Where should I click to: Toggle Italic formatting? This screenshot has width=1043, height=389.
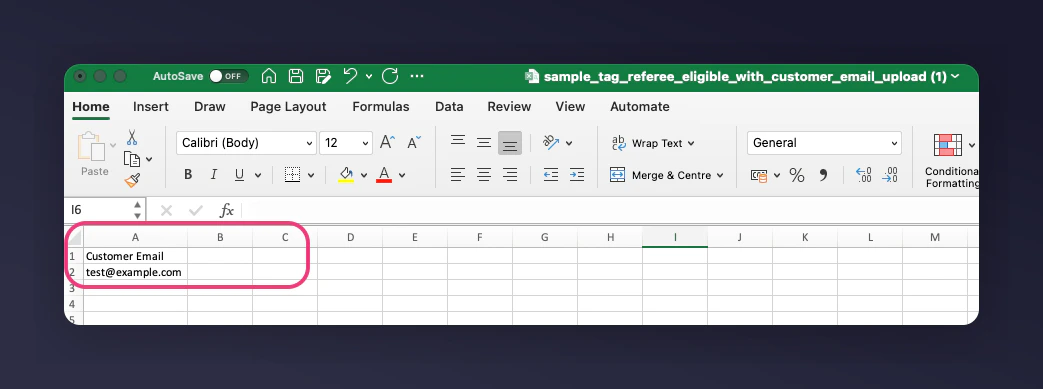coord(214,175)
